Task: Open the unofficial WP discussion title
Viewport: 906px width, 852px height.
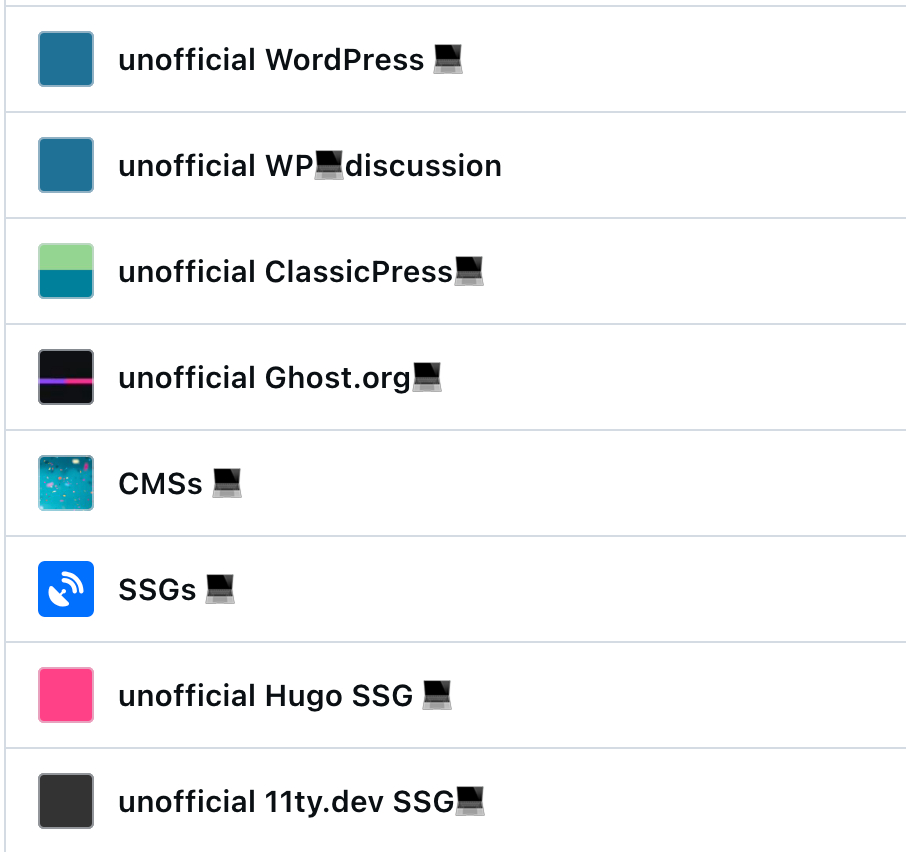Action: click(x=310, y=166)
